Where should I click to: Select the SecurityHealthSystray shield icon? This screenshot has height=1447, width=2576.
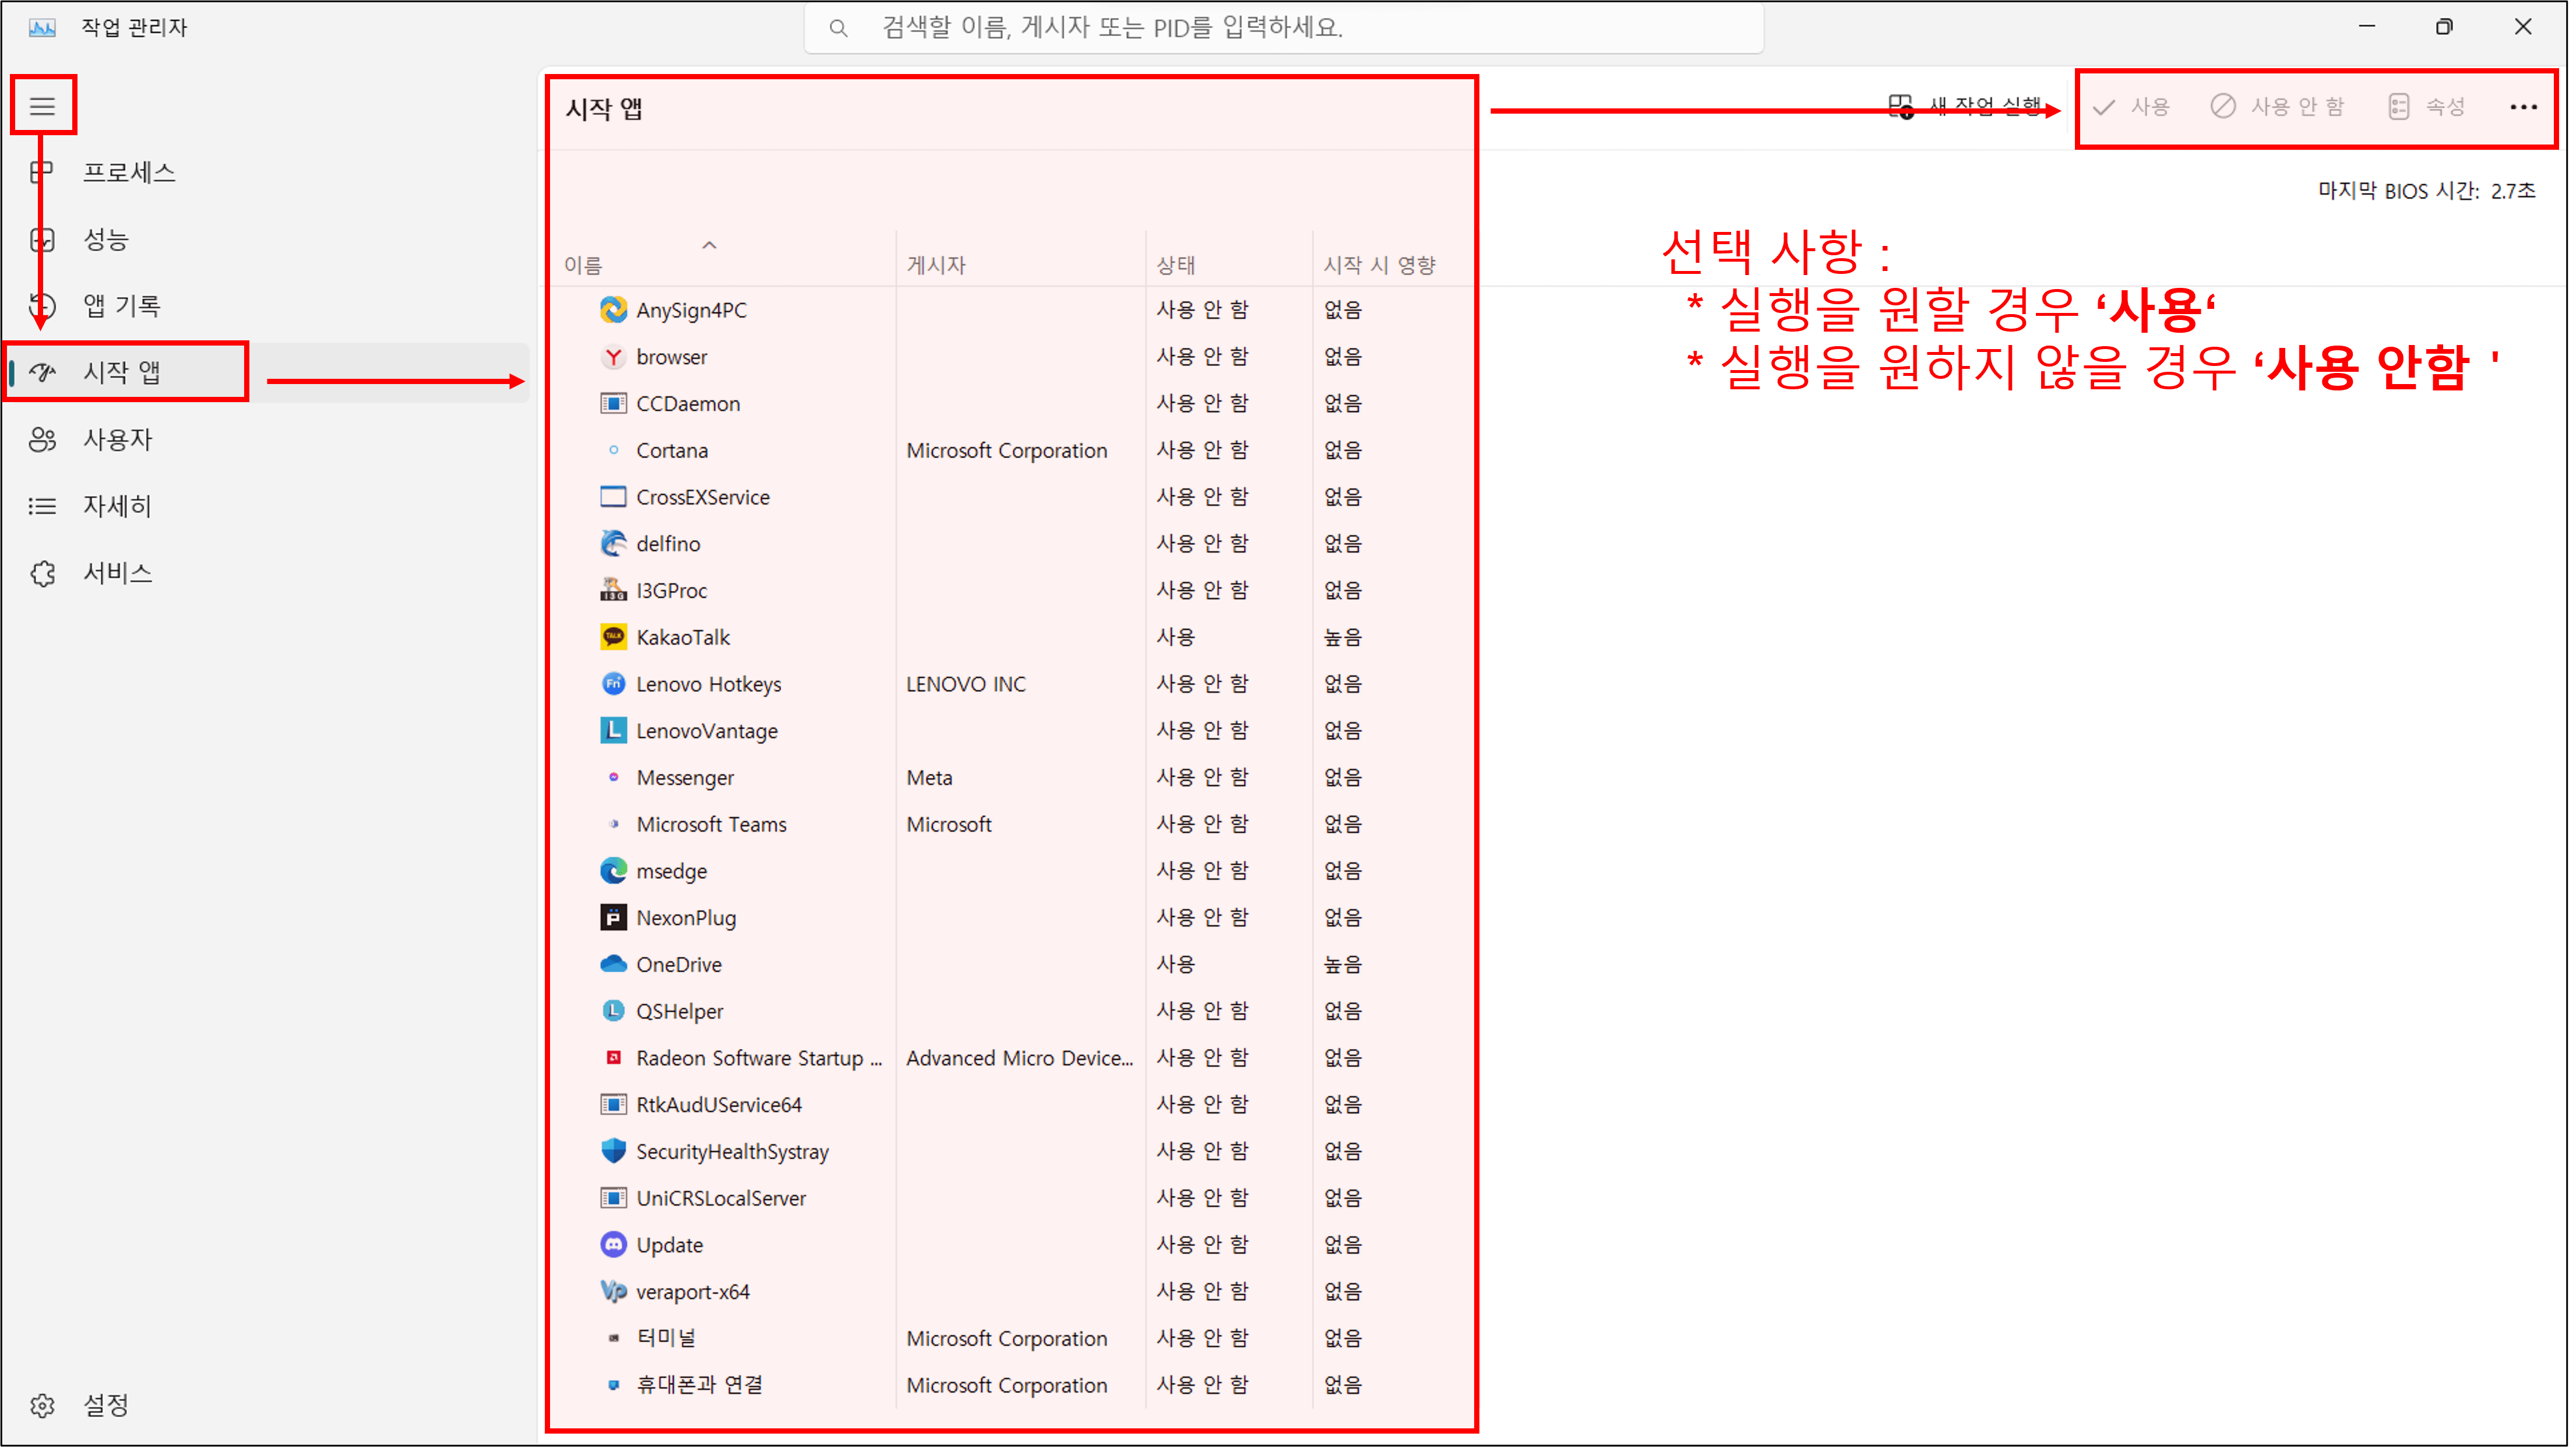tap(613, 1152)
